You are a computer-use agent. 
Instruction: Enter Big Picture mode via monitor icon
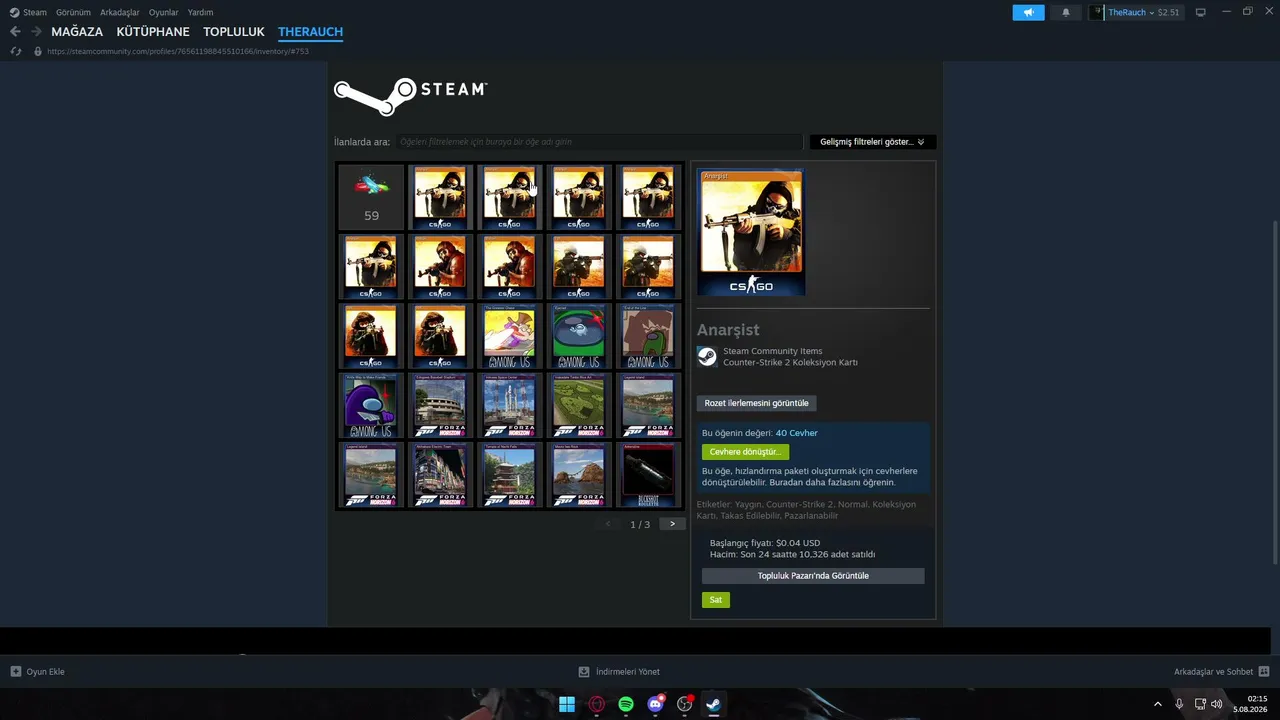[x=1201, y=12]
